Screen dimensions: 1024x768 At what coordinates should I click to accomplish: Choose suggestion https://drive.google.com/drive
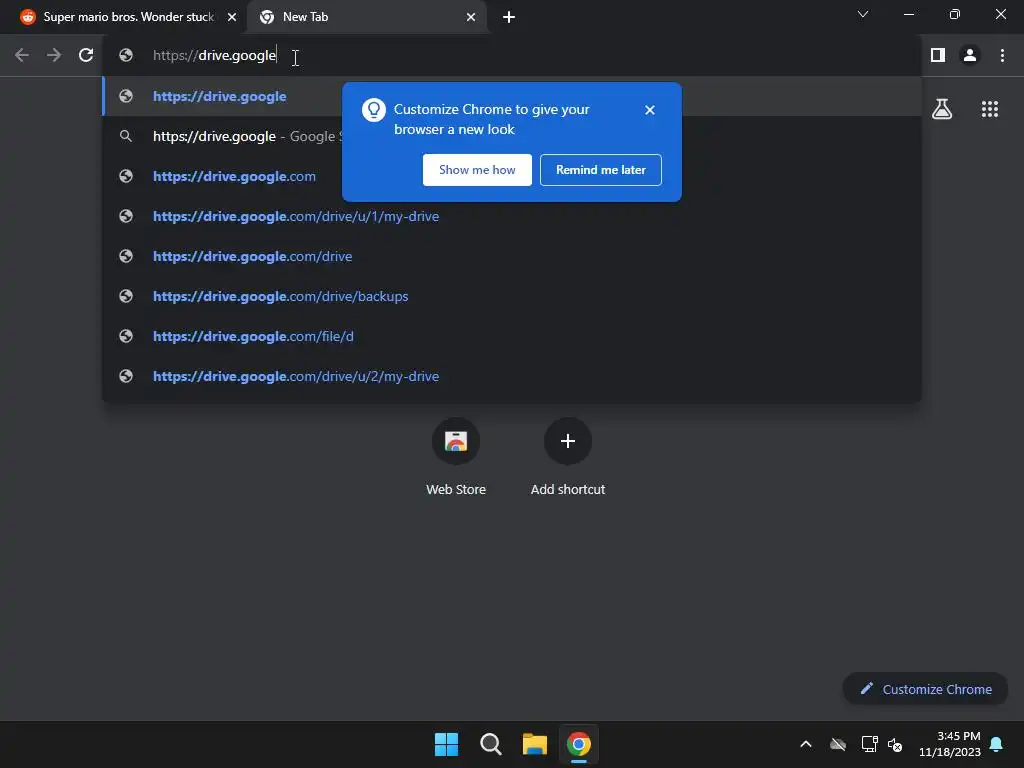pyautogui.click(x=512, y=256)
